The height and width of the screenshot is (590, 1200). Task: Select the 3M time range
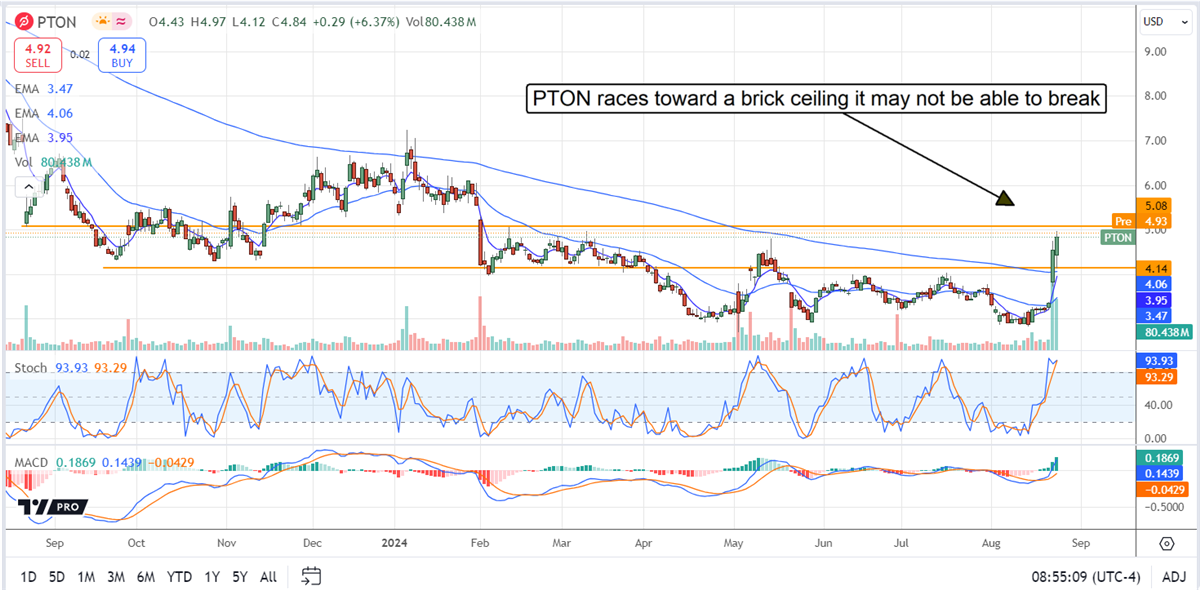[x=116, y=577]
